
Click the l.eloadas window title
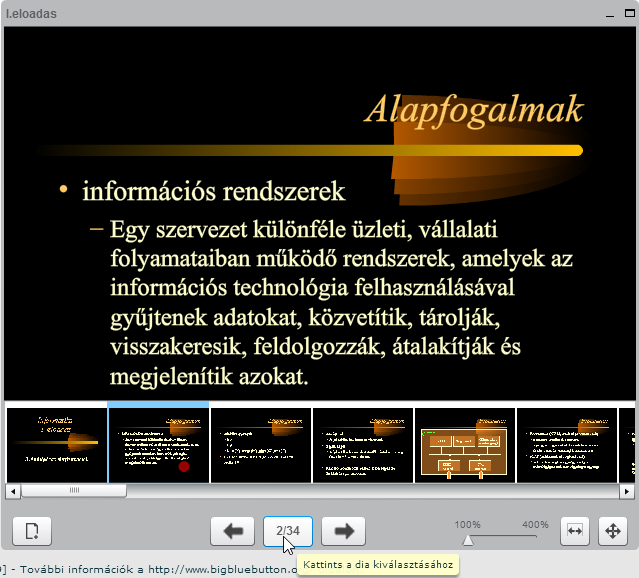point(31,14)
